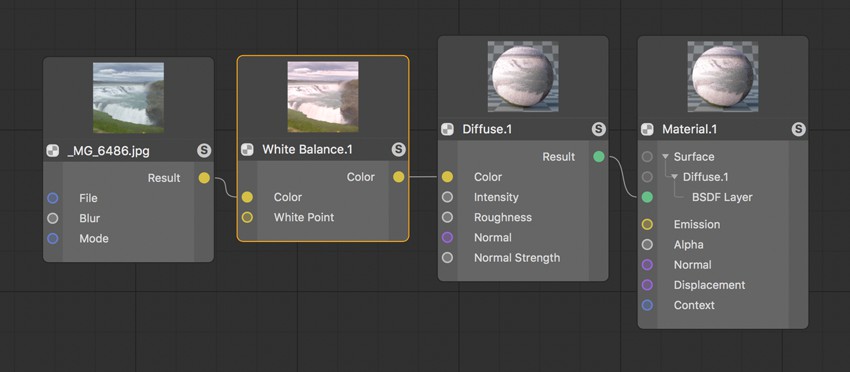
Task: Toggle the S solo icon on Material.1
Action: tap(799, 129)
